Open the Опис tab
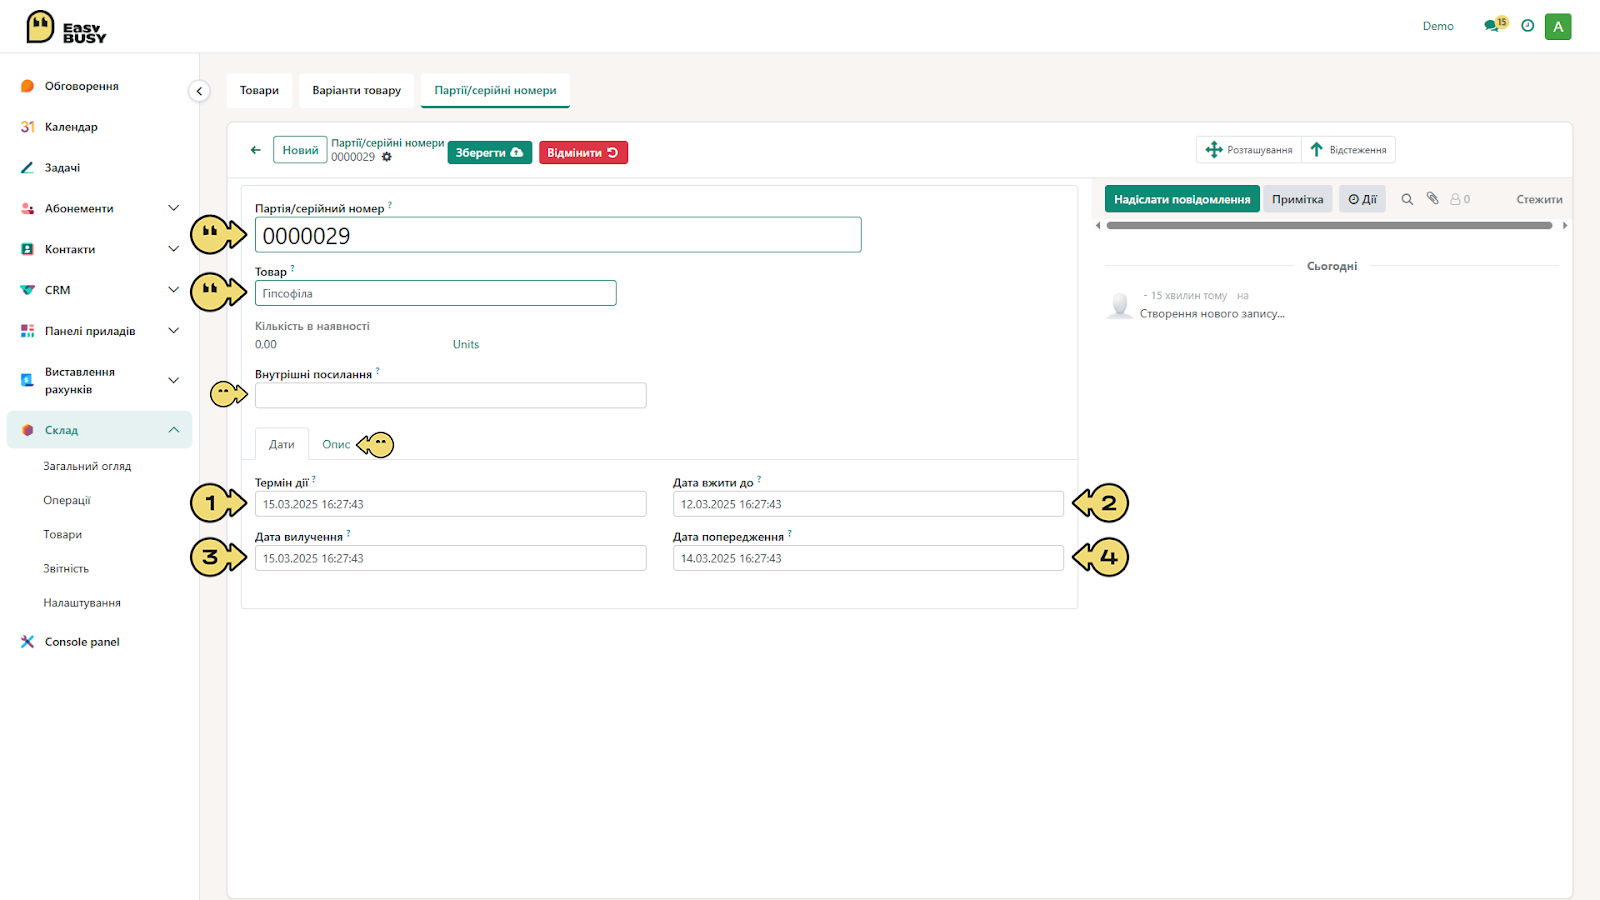 point(336,444)
